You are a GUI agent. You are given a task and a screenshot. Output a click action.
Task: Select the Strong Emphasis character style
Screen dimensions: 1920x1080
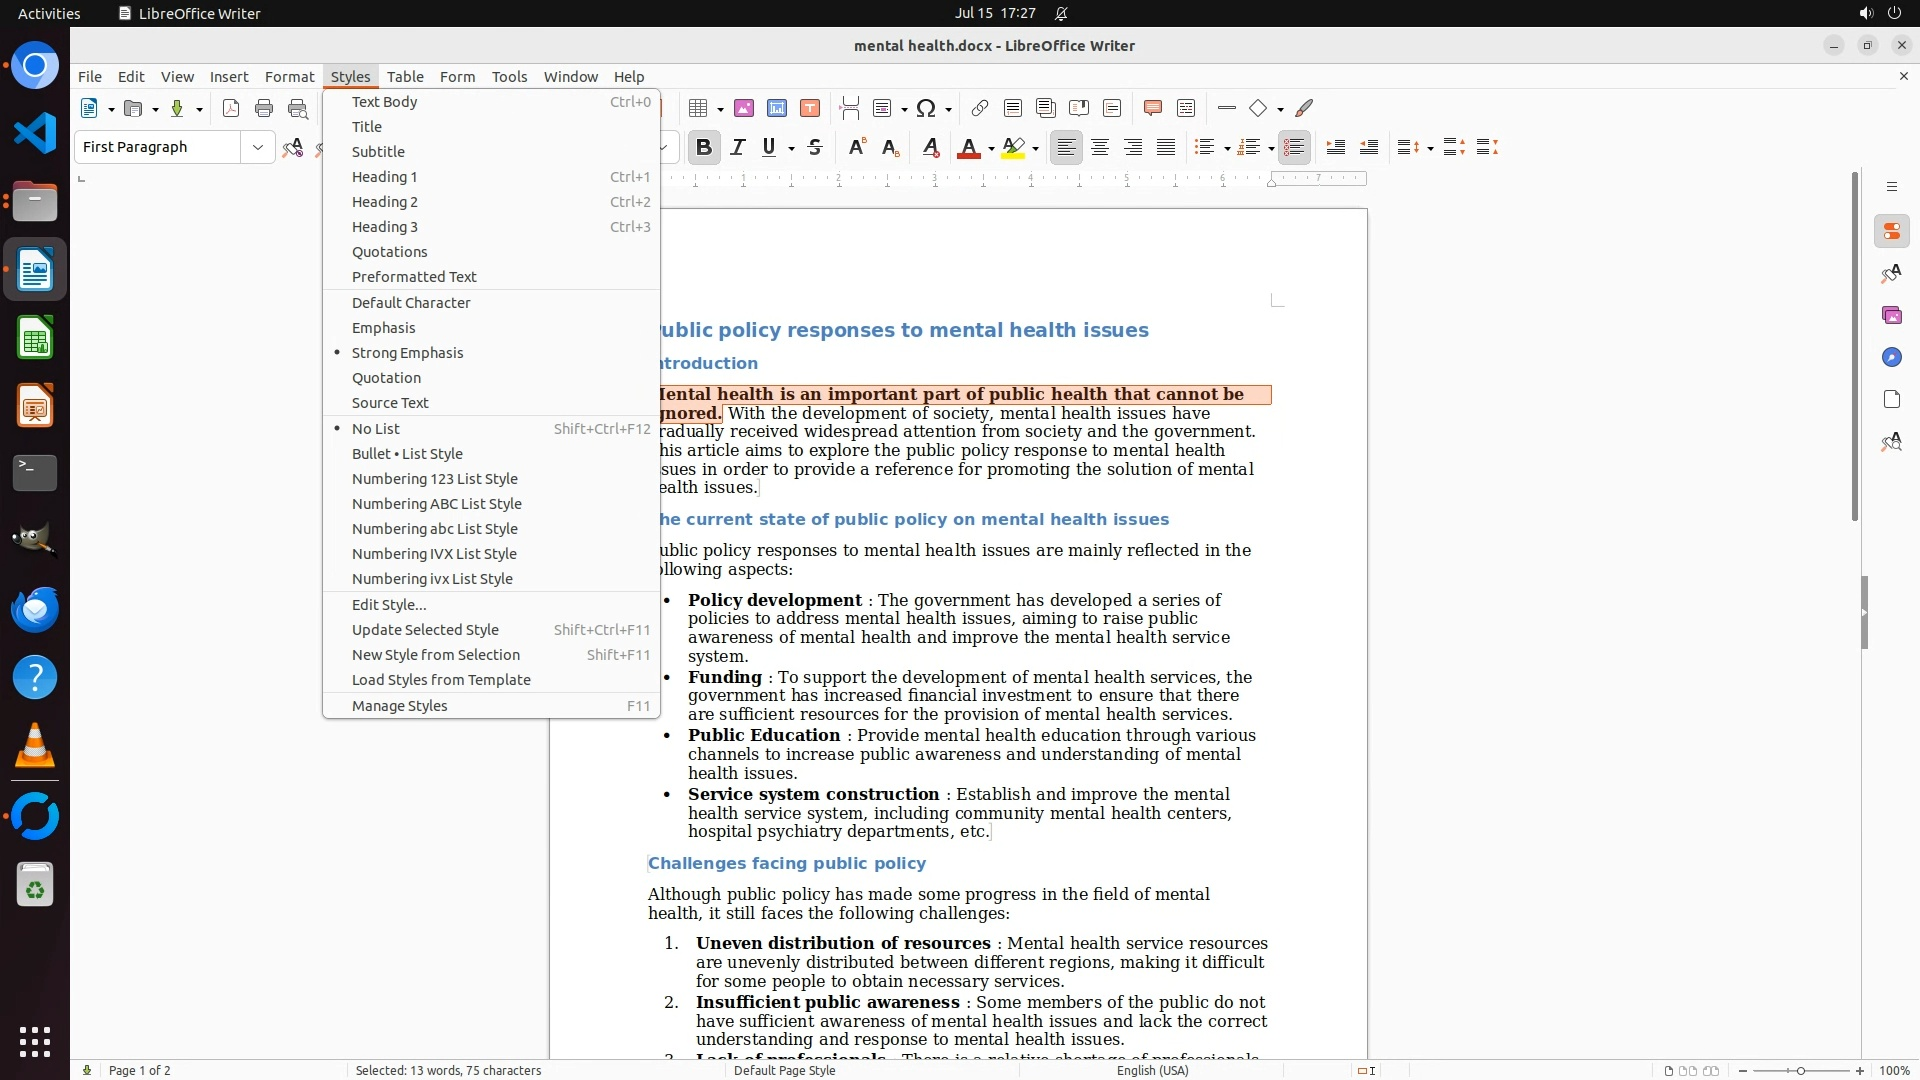407,353
